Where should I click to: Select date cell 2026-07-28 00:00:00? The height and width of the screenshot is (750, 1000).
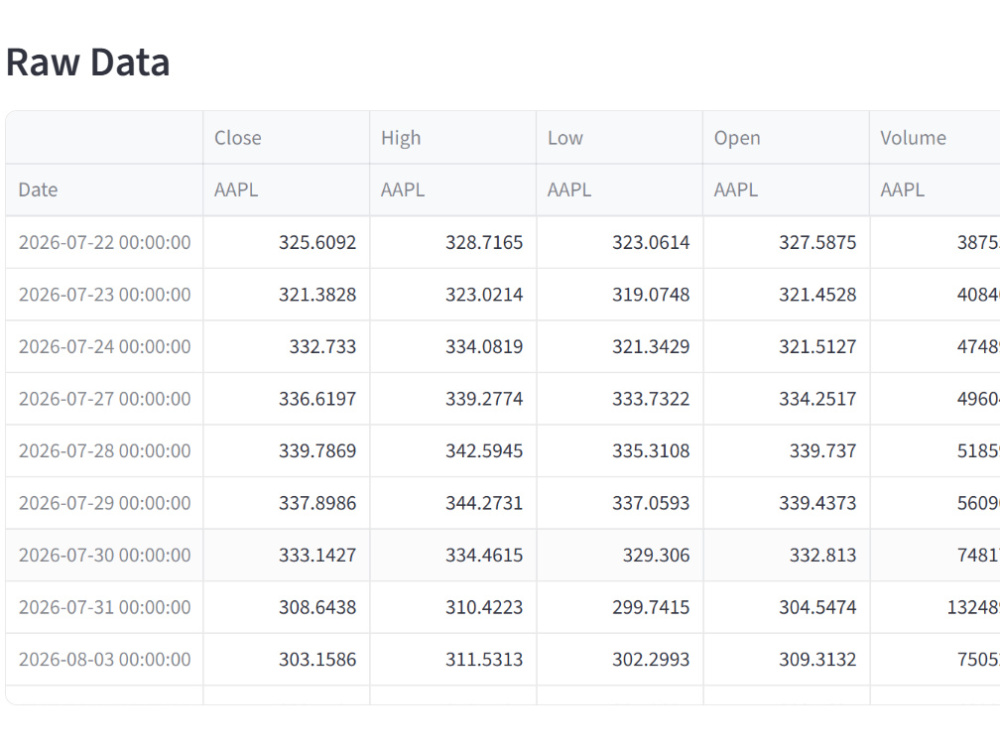(104, 451)
